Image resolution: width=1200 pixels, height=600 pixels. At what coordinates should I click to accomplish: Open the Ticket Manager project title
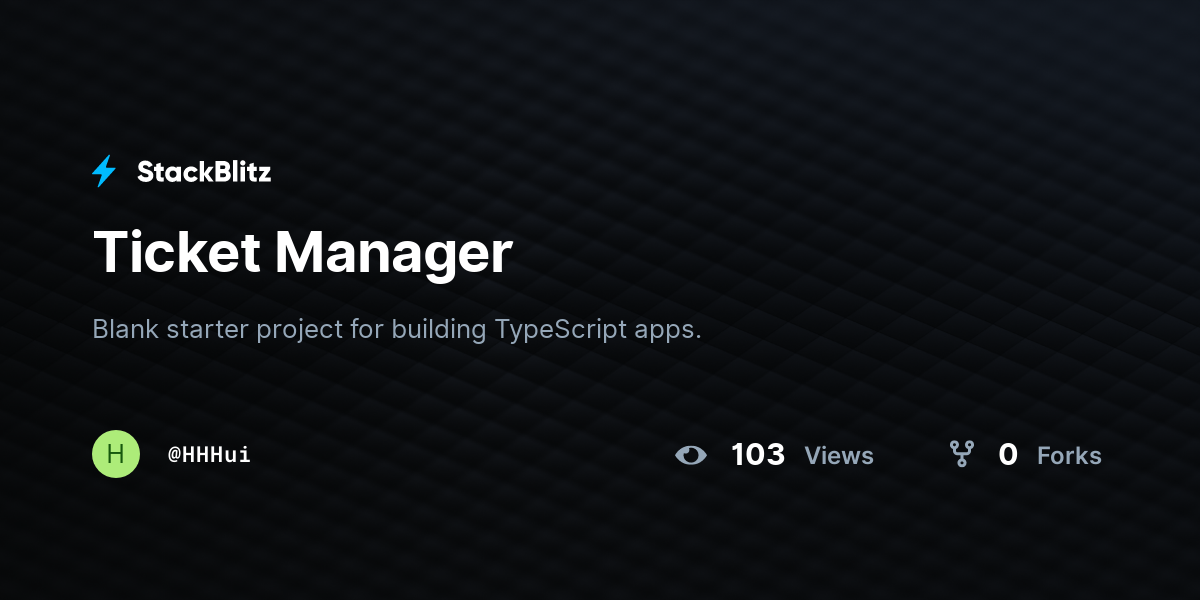pos(302,253)
